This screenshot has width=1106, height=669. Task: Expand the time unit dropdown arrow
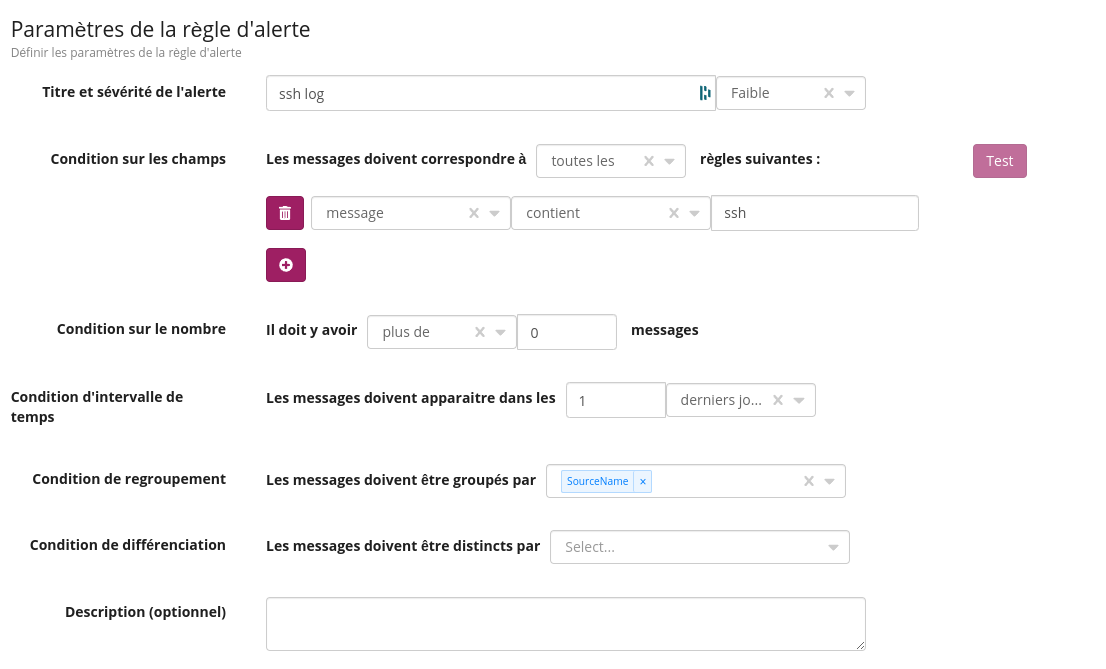799,400
